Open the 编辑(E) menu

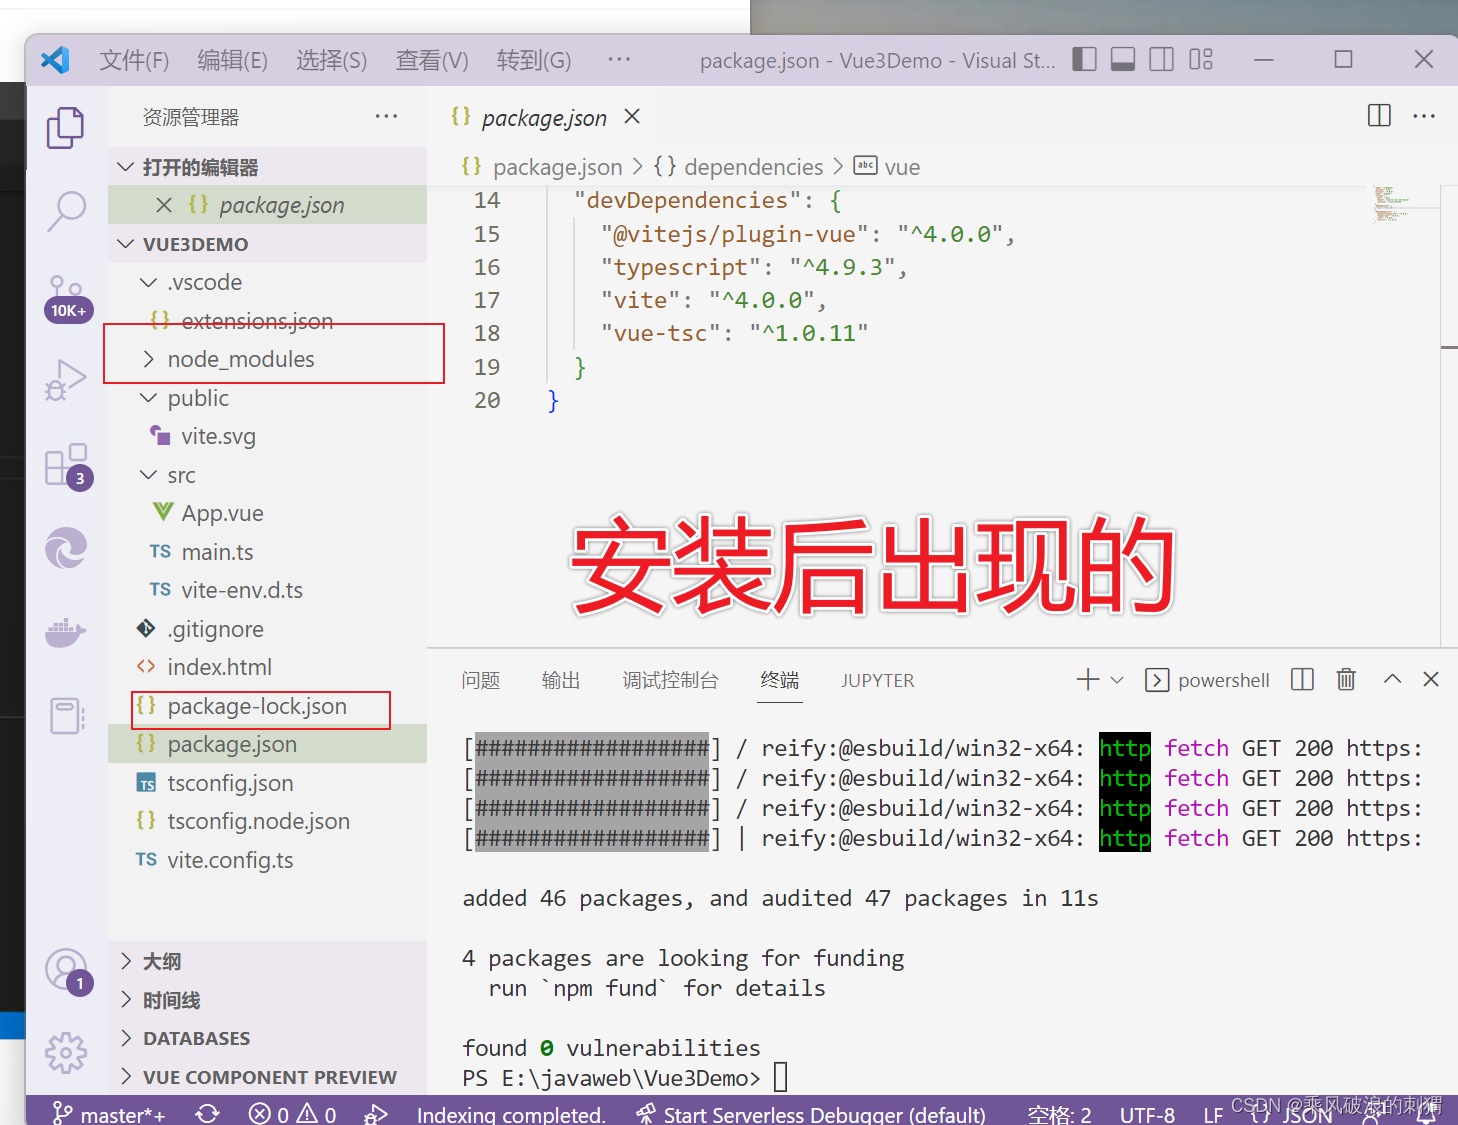click(x=232, y=60)
